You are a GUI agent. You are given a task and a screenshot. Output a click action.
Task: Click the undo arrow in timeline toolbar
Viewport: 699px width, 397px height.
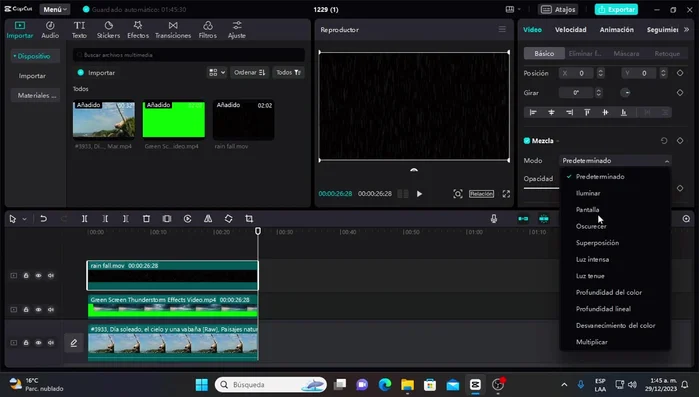(43, 219)
